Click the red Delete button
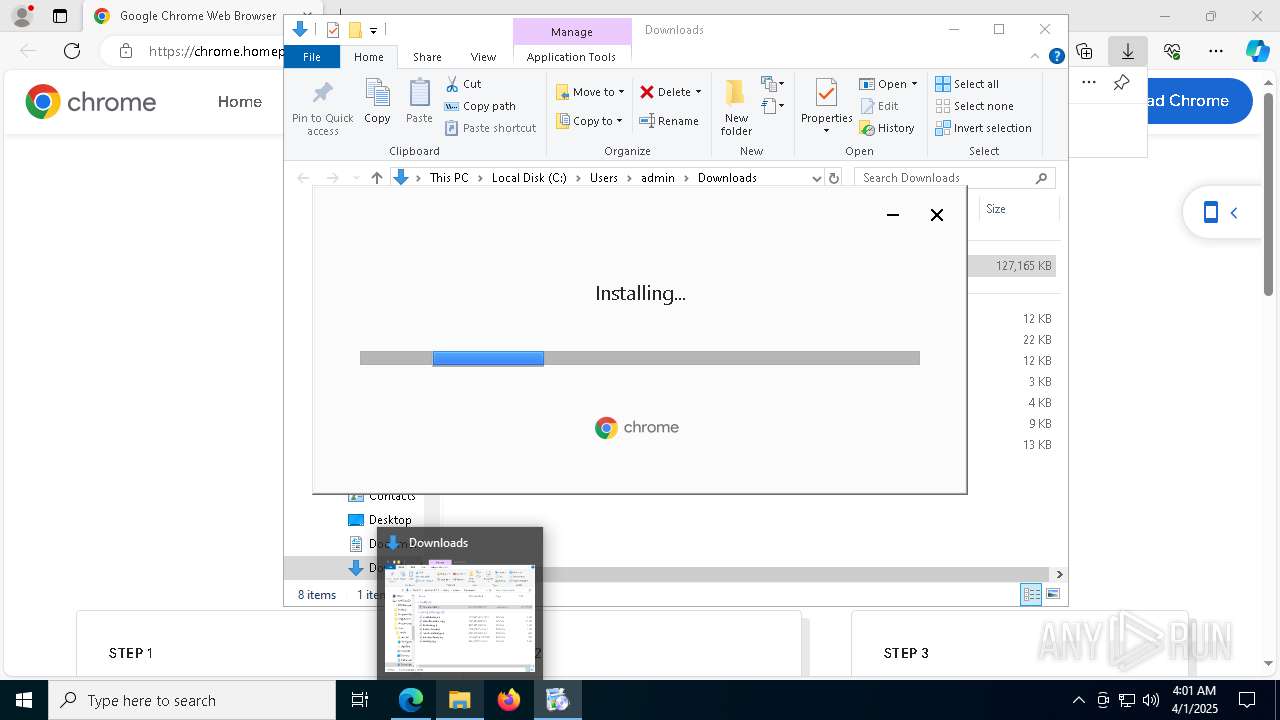1280x720 pixels. [x=665, y=92]
